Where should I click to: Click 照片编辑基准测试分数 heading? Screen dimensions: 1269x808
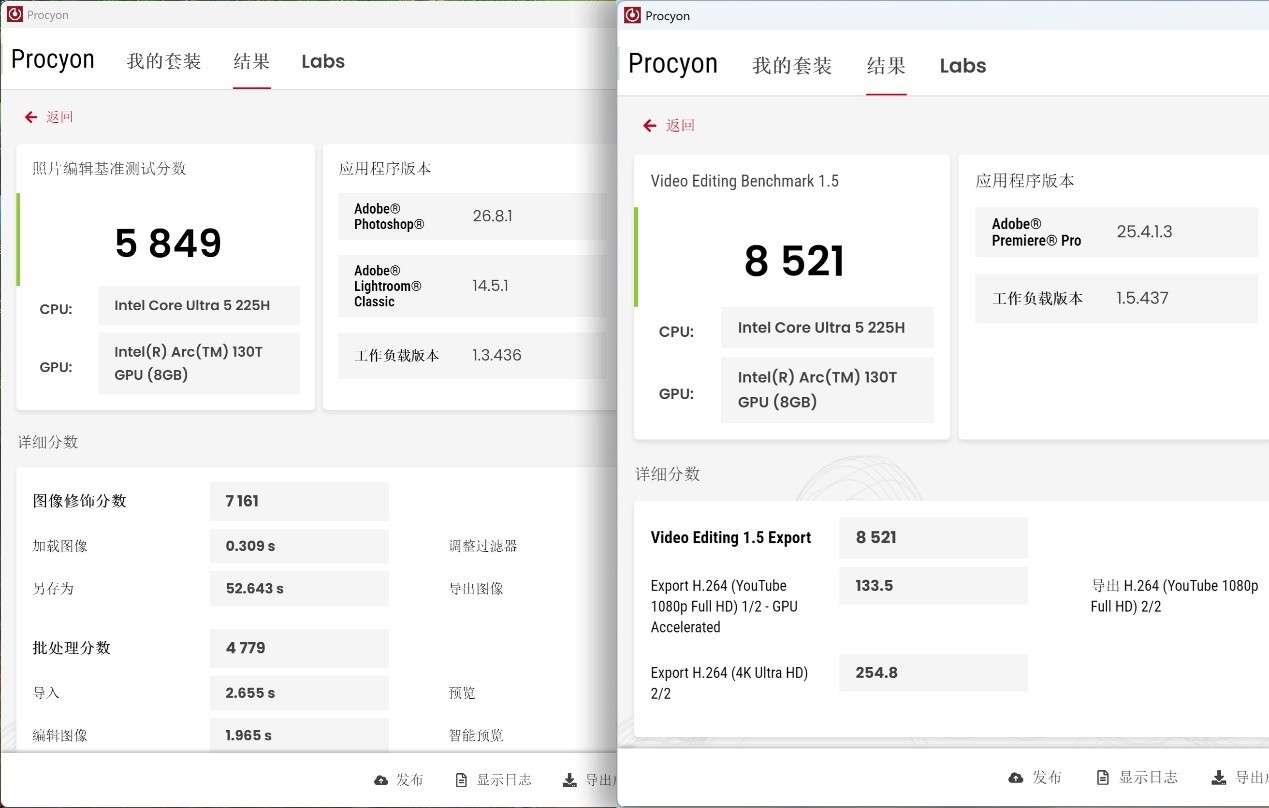click(110, 169)
